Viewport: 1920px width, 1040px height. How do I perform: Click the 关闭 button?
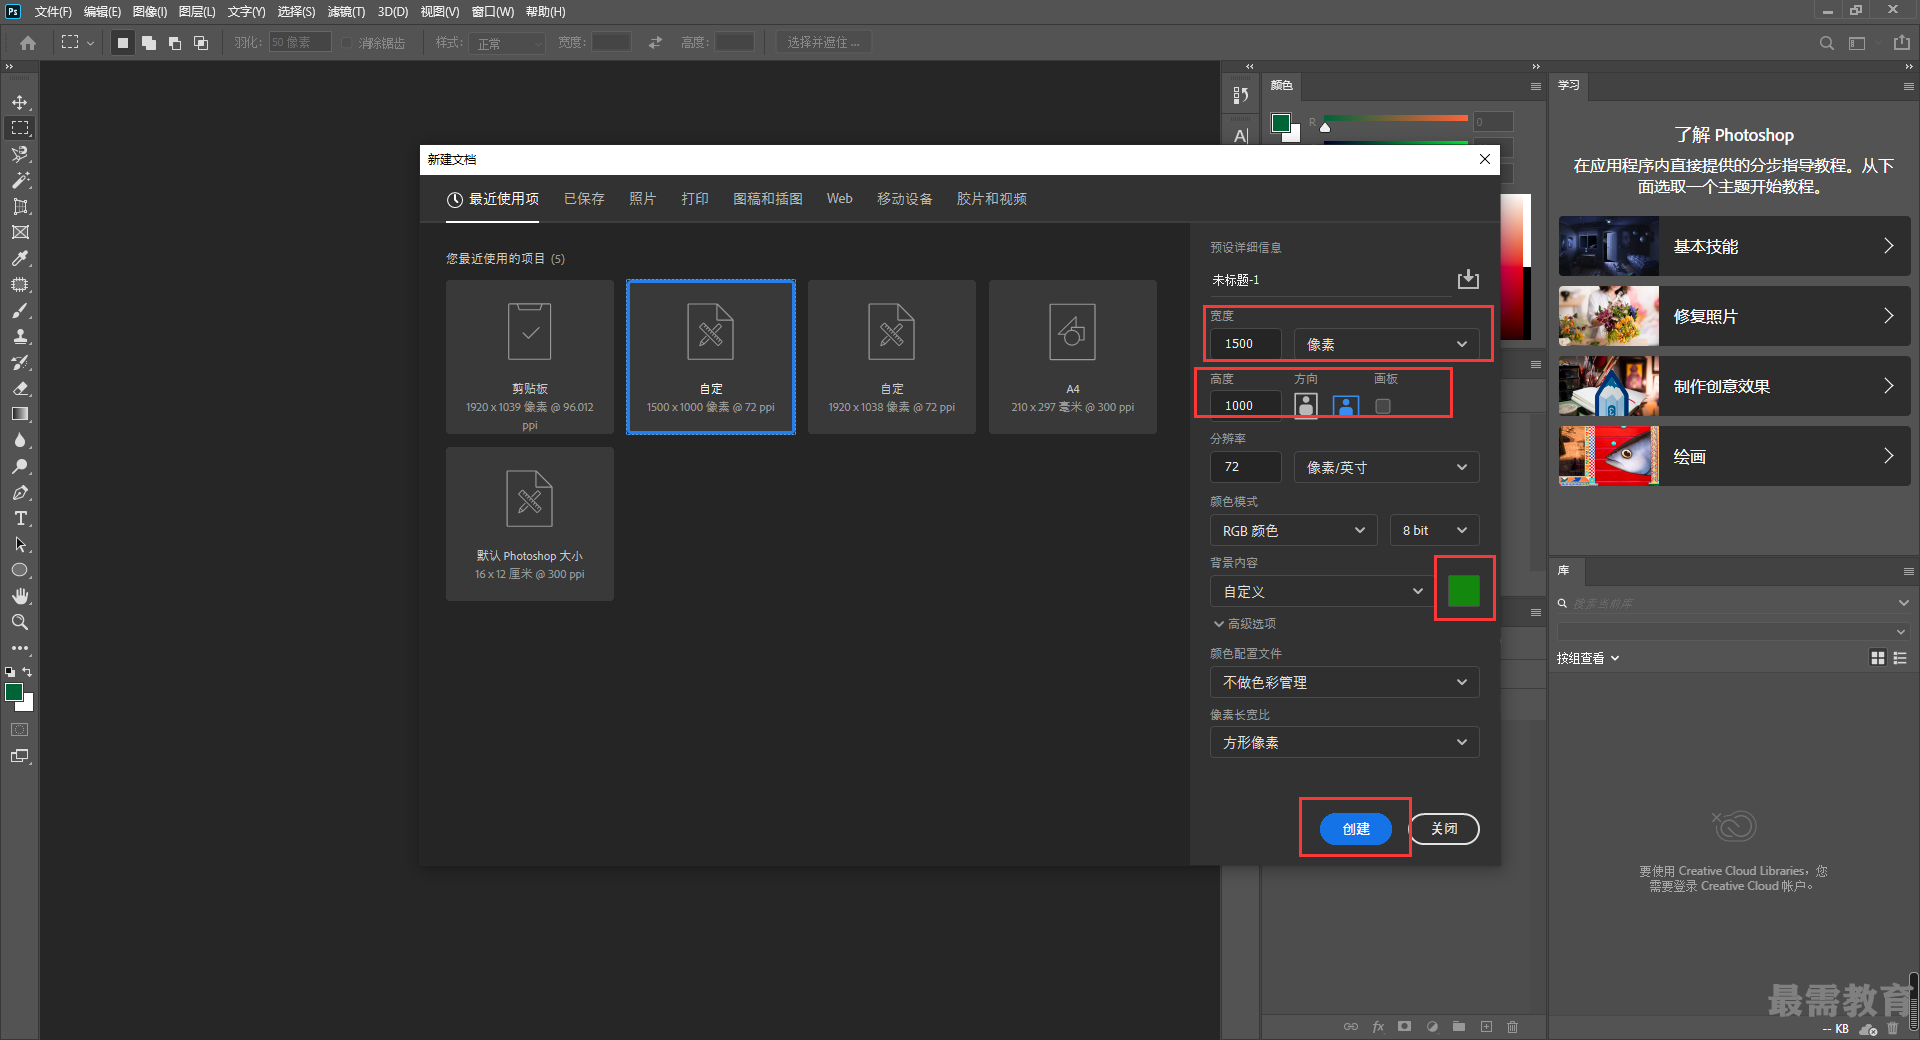coord(1444,829)
